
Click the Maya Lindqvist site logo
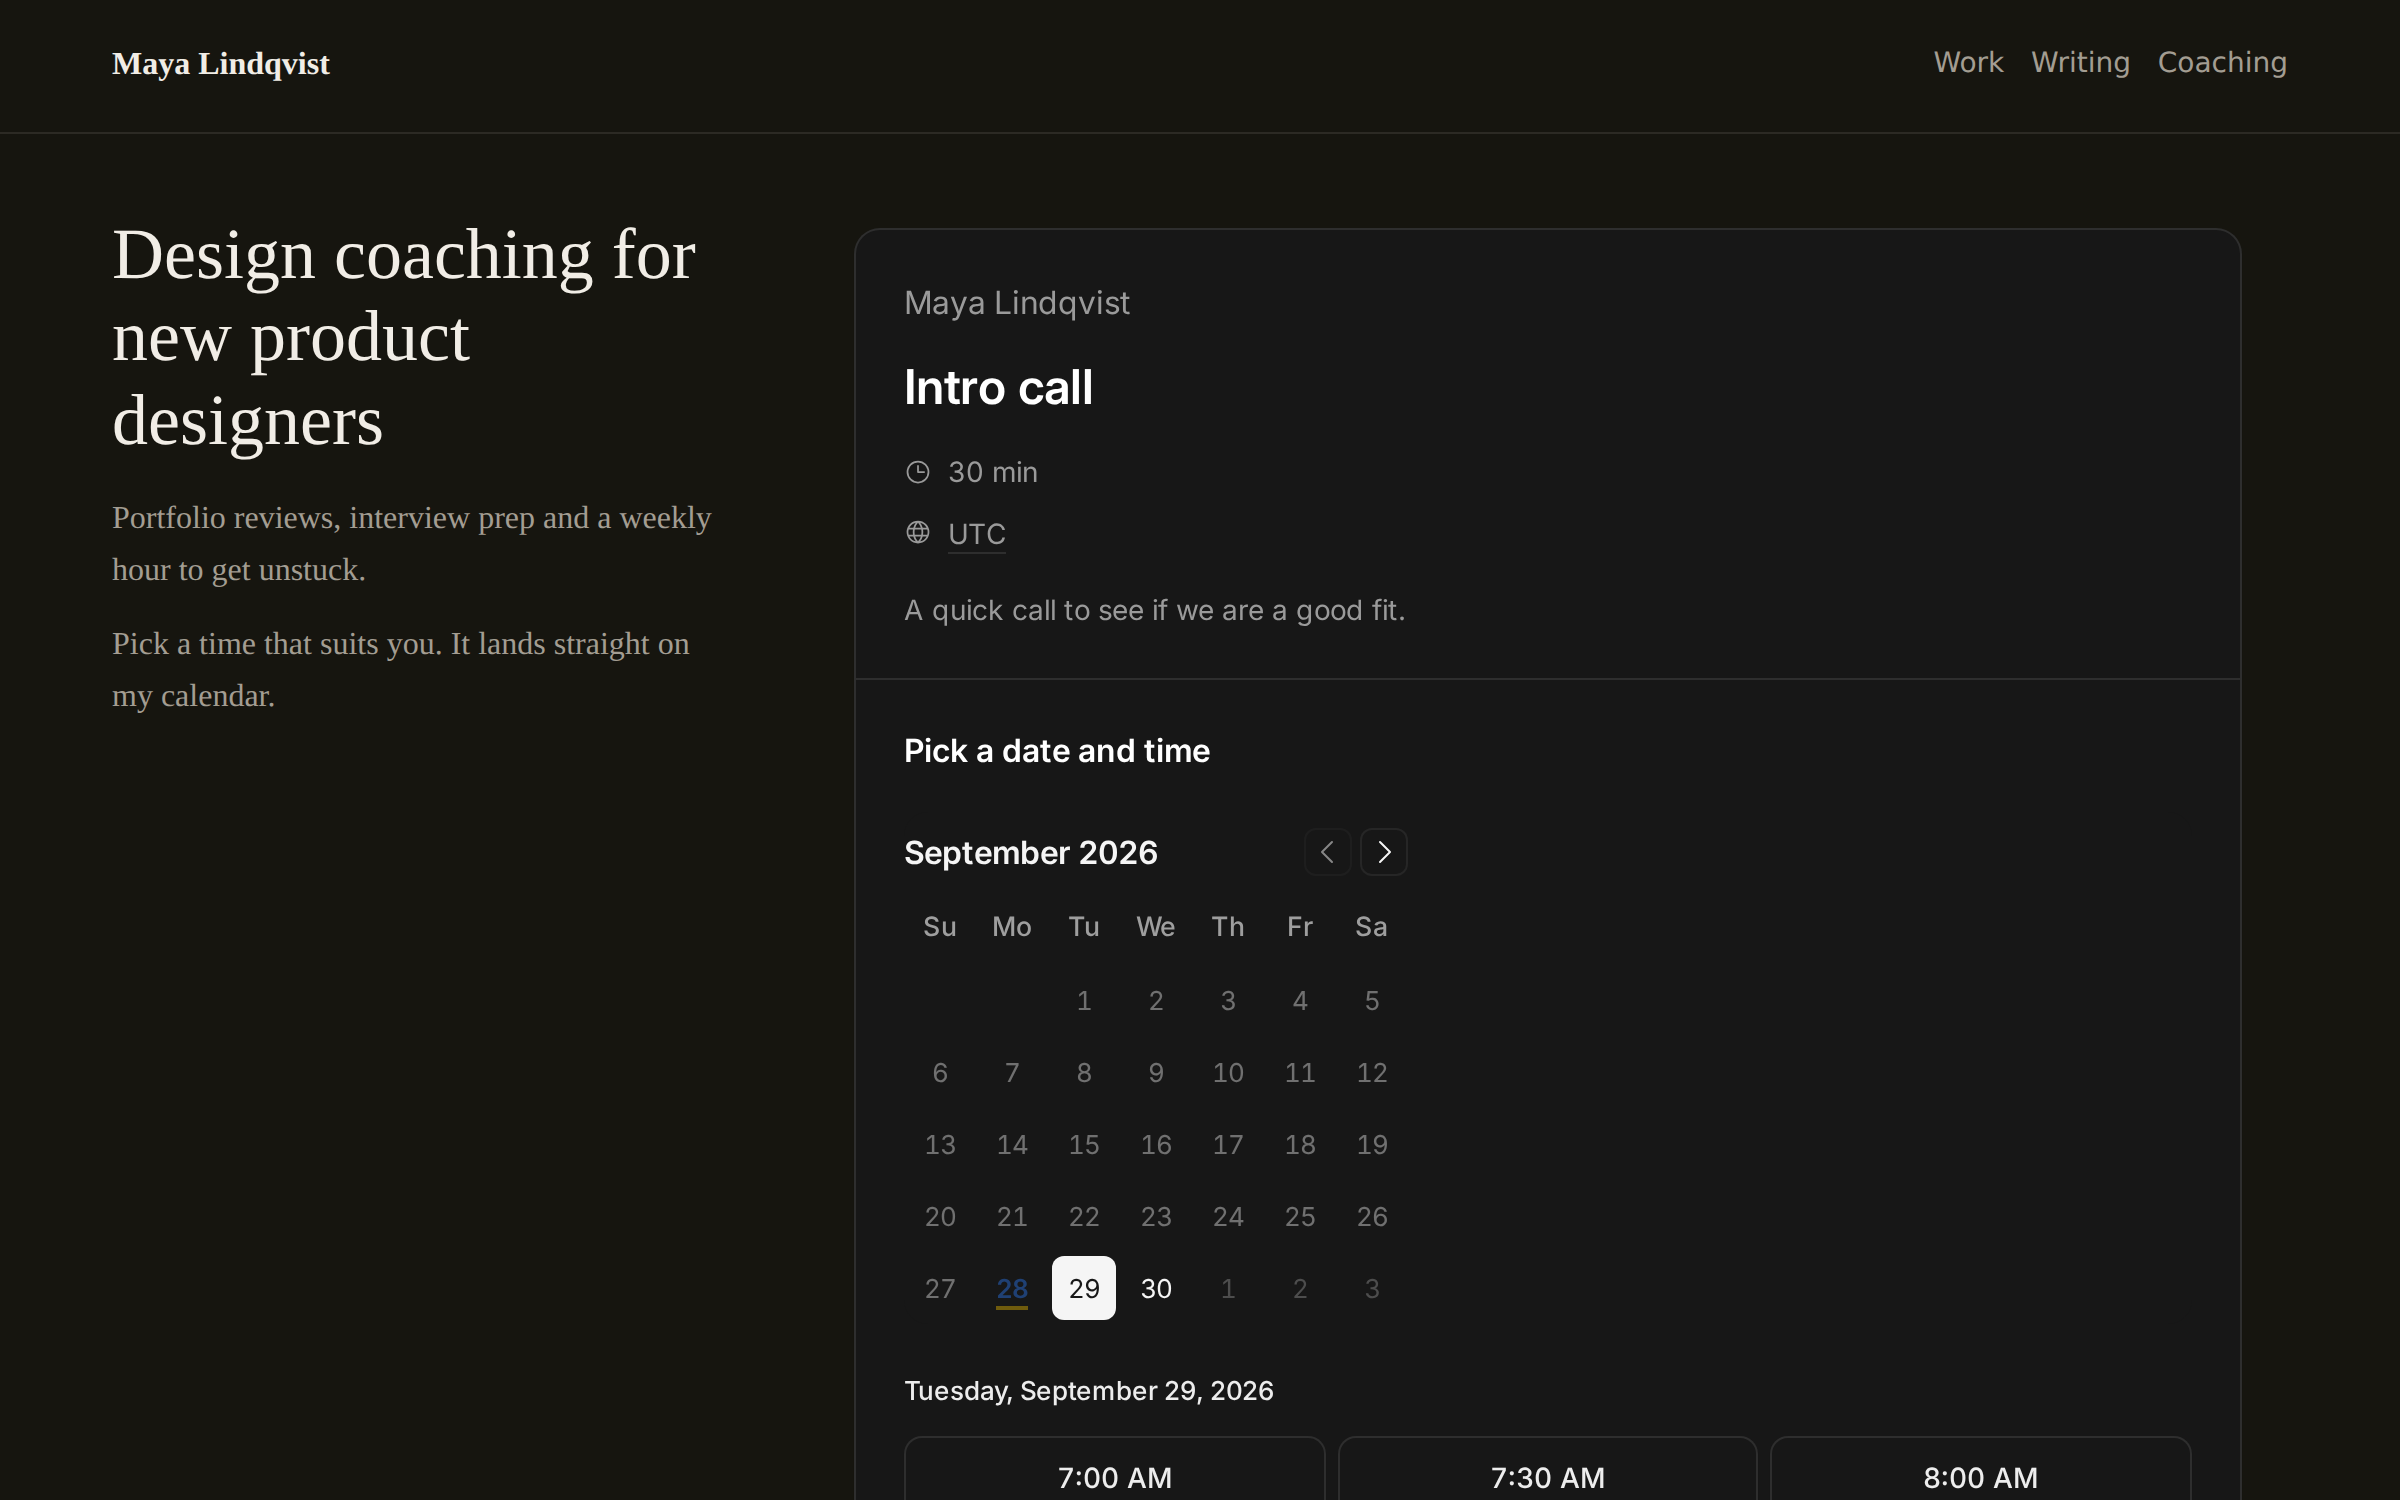(221, 64)
